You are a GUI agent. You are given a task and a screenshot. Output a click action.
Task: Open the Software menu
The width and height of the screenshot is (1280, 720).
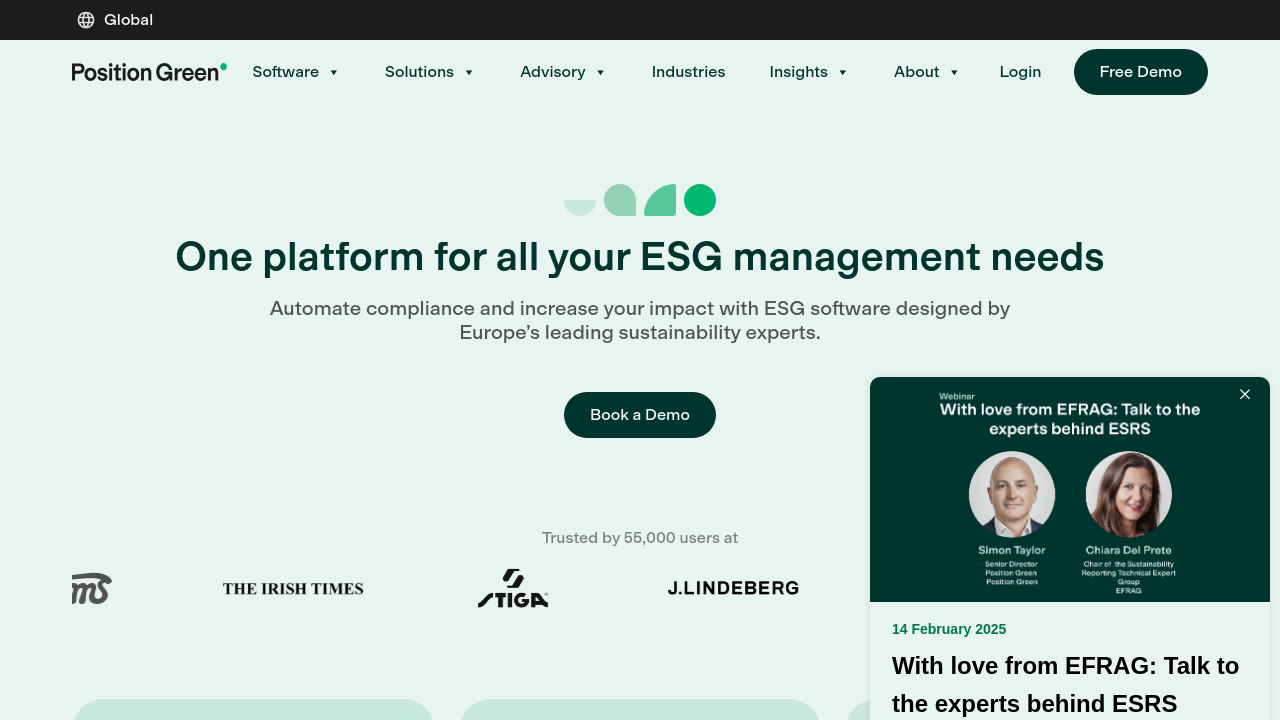pos(285,72)
